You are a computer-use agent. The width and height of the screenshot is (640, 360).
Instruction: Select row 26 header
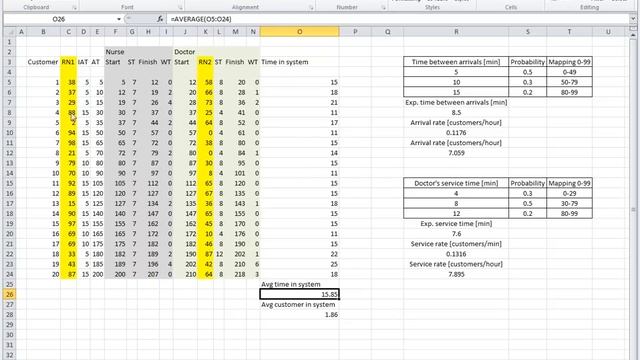[10, 294]
